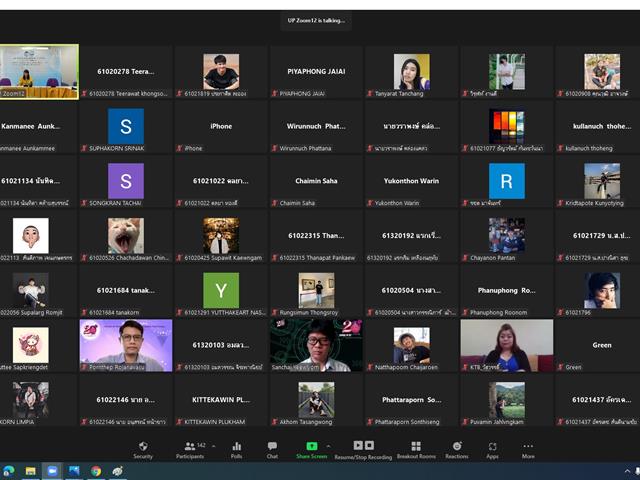
Task: Select the Phanuphong Roonom name tile
Action: tap(507, 291)
